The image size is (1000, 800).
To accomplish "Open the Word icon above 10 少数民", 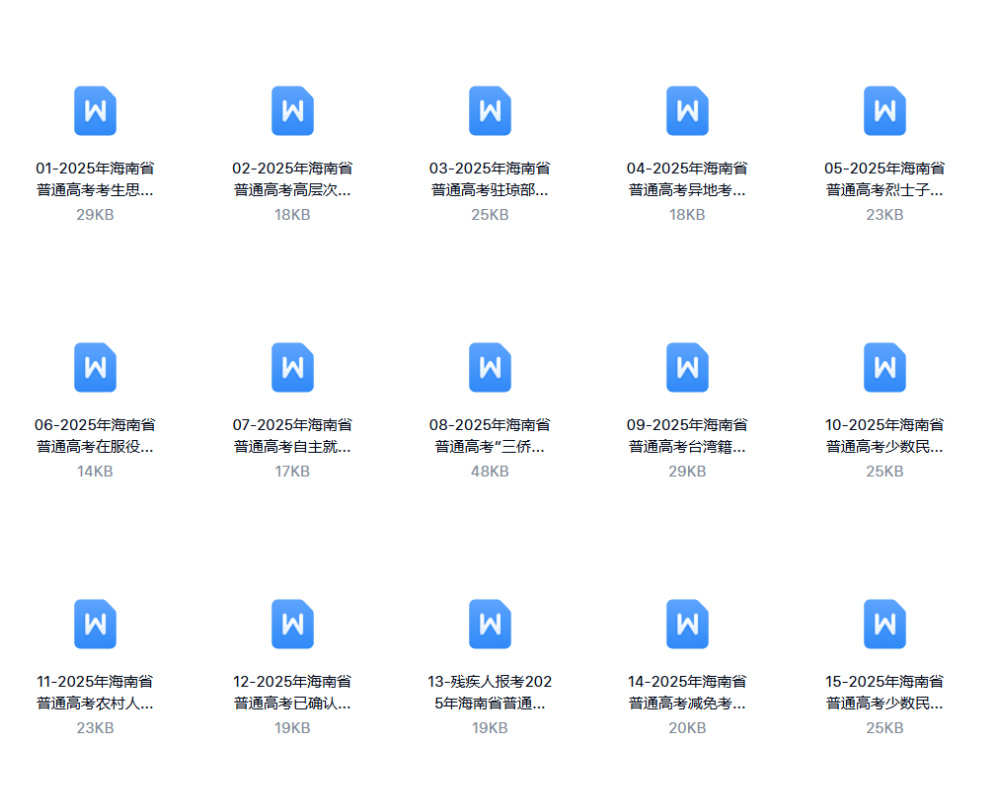I will [x=884, y=367].
